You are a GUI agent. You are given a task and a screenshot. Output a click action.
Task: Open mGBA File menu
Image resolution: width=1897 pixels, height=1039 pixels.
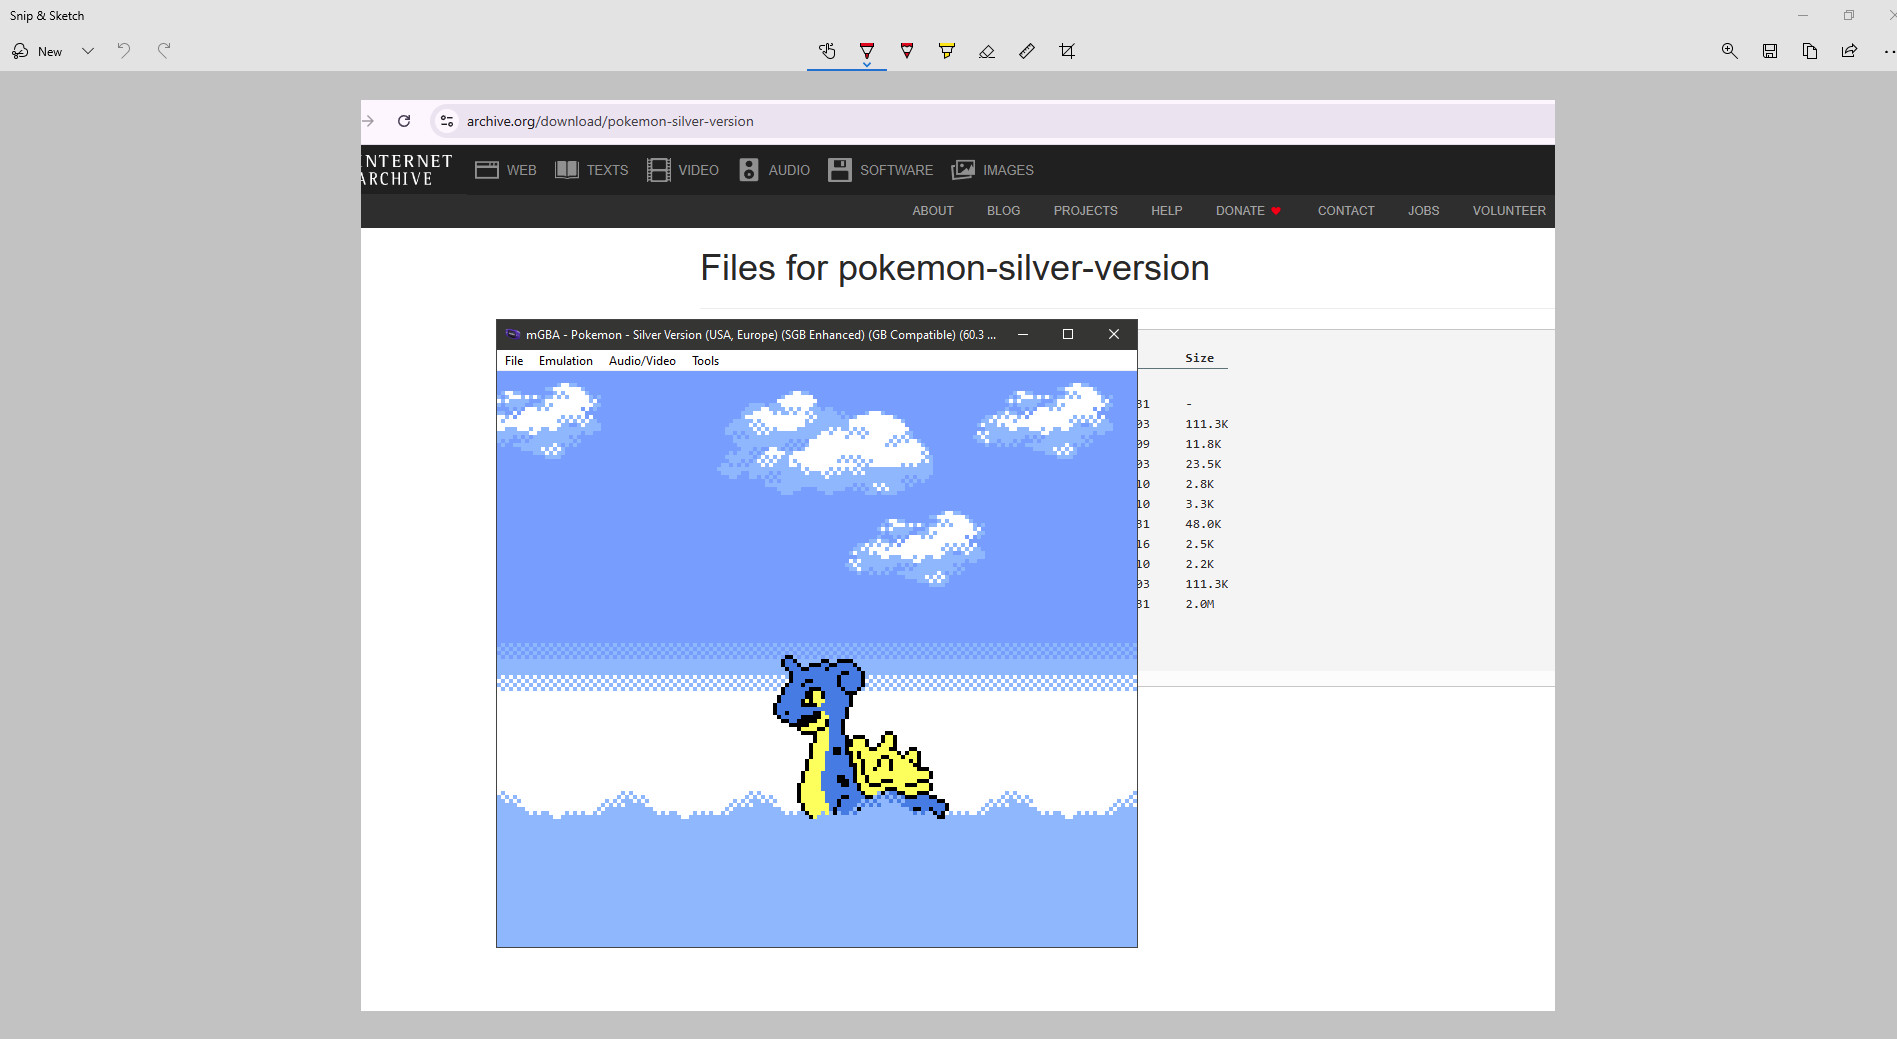(x=514, y=361)
